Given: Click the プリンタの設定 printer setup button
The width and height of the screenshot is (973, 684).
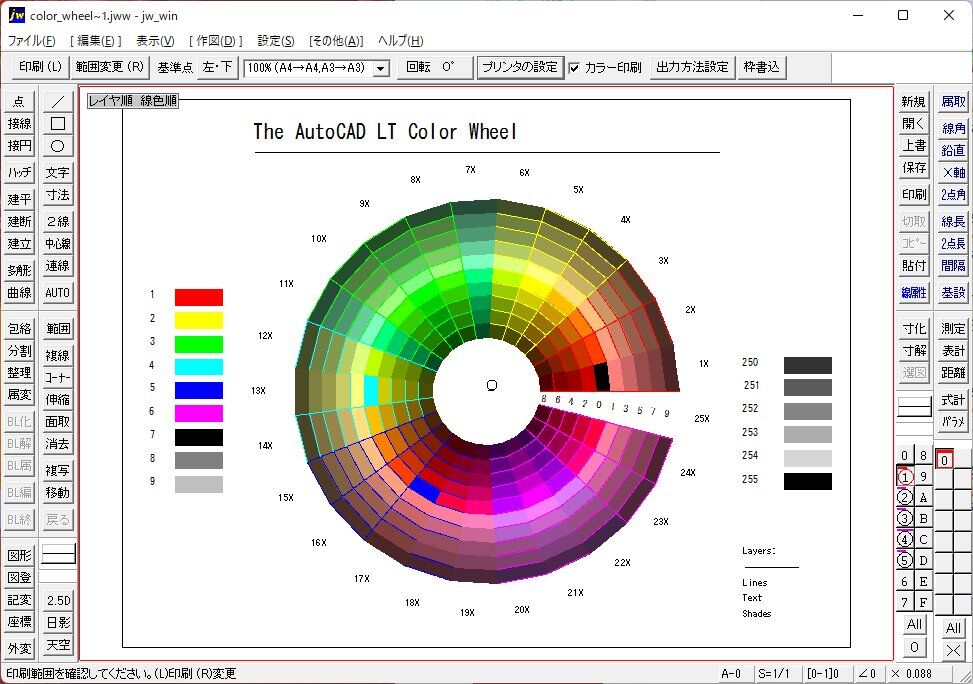Looking at the screenshot, I should 519,67.
